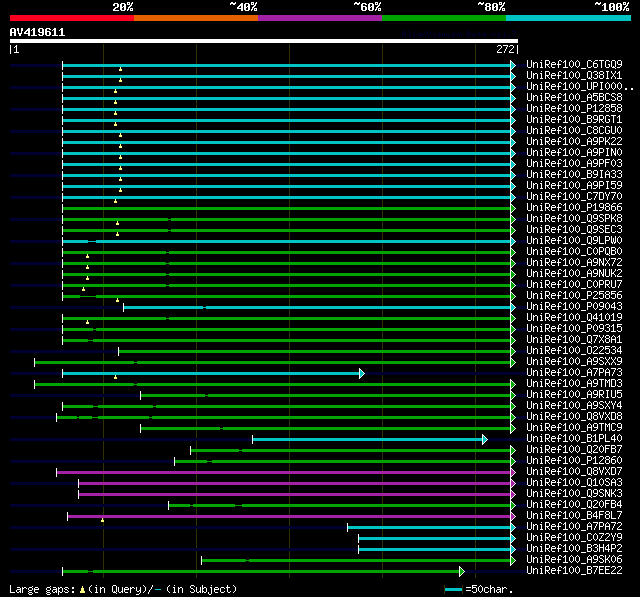The width and height of the screenshot is (640, 597).
Task: Select the UniRef100_A9SK06 label
Action: (x=574, y=560)
